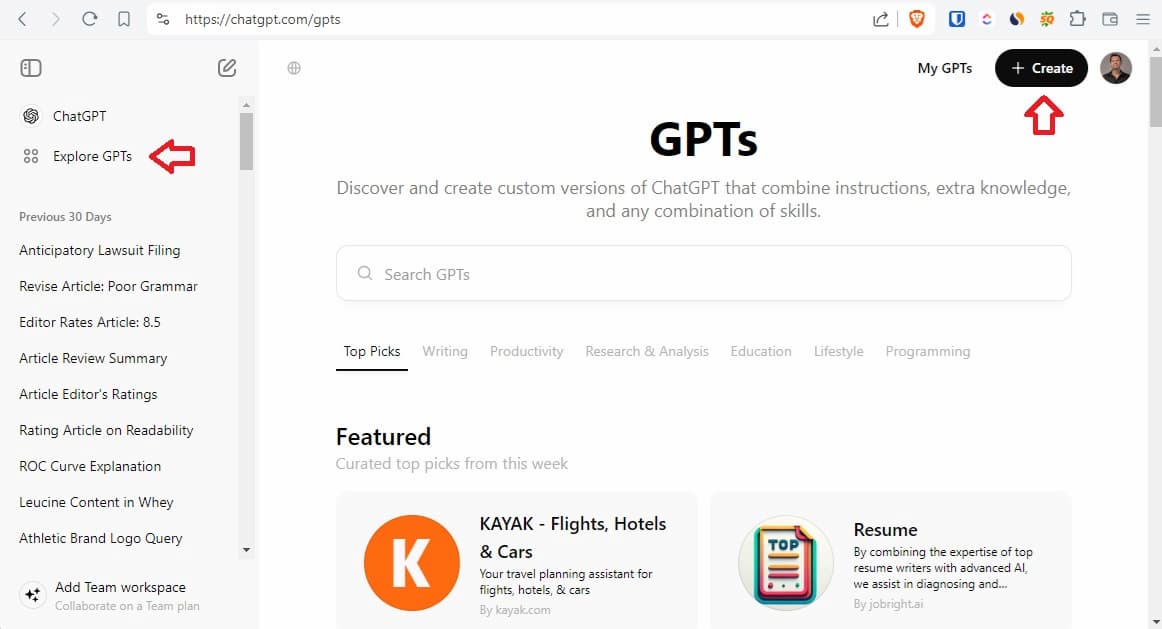Viewport: 1162px width, 629px height.
Task: Switch to the Lifestyle tab
Action: coord(838,351)
